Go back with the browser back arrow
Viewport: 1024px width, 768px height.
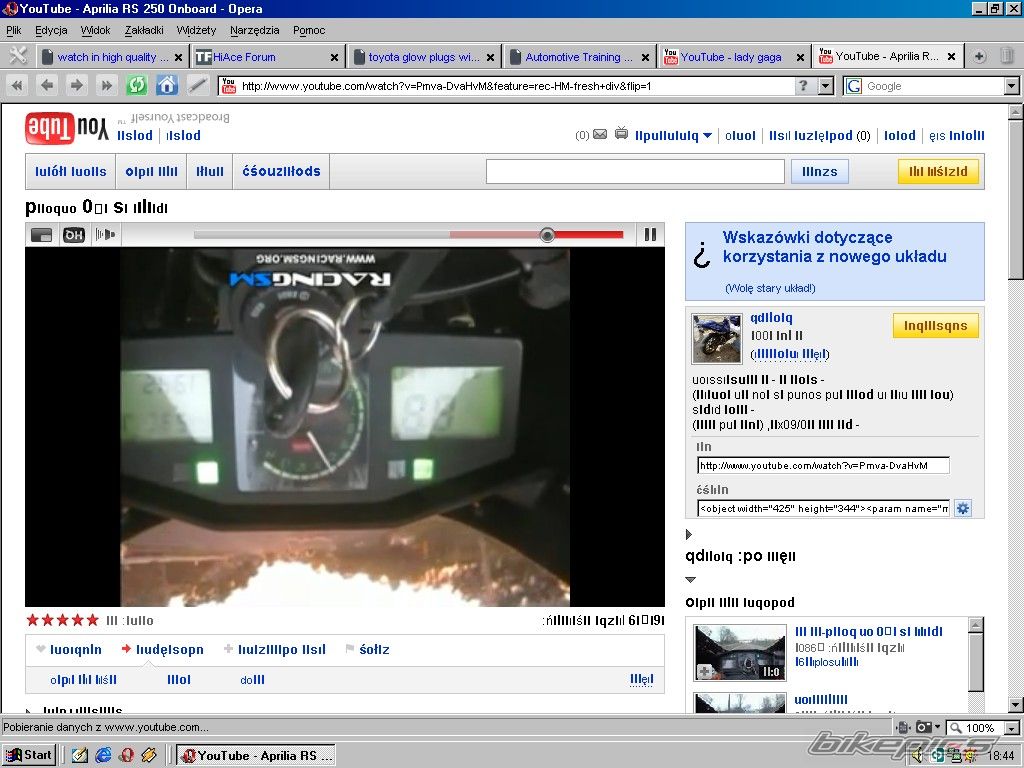(46, 86)
